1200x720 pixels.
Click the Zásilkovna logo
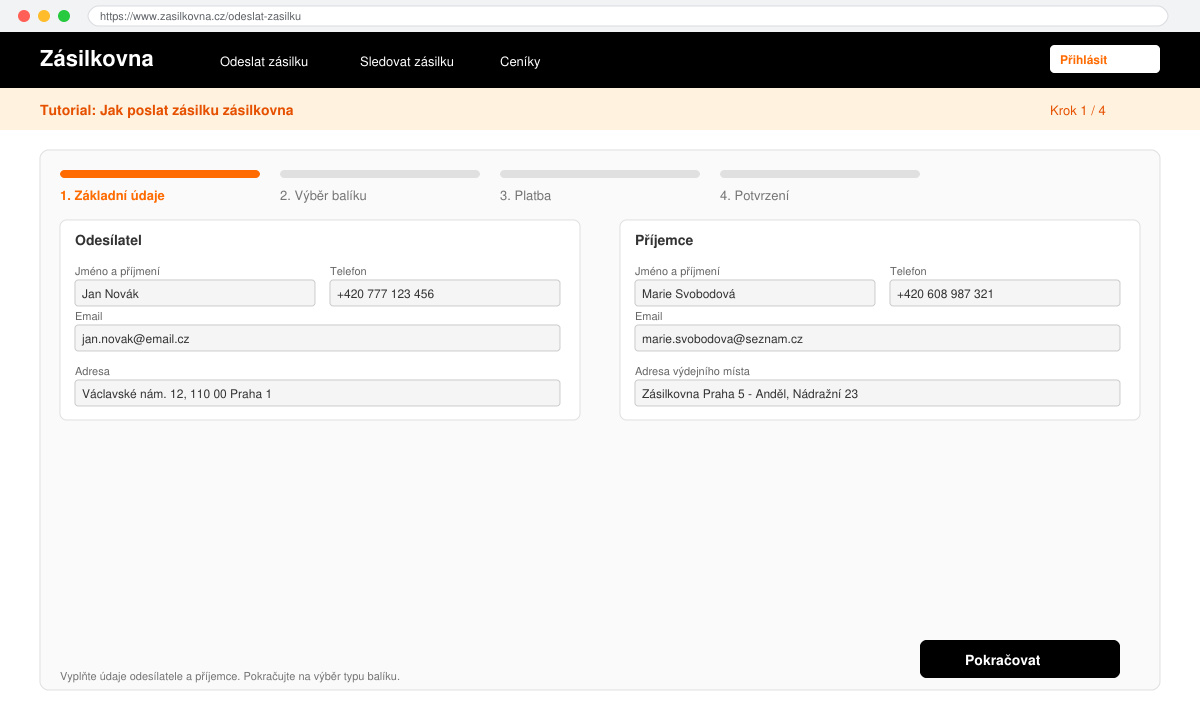97,58
